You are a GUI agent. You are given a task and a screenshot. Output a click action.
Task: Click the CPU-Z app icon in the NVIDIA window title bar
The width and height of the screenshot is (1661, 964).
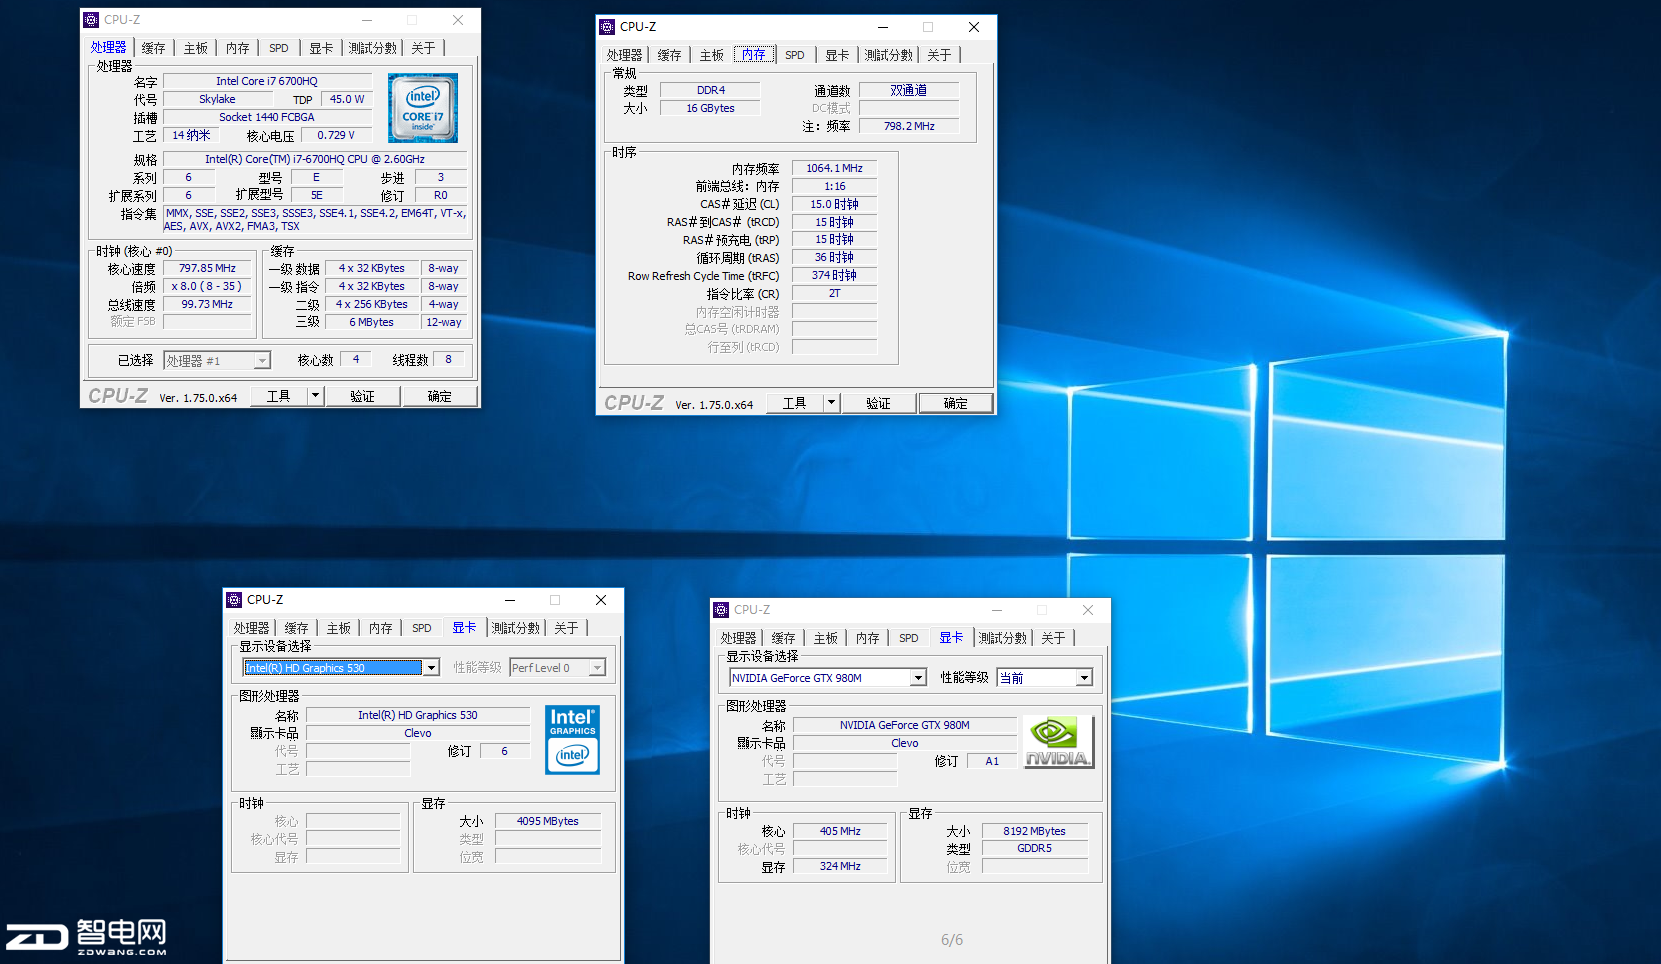coord(721,610)
